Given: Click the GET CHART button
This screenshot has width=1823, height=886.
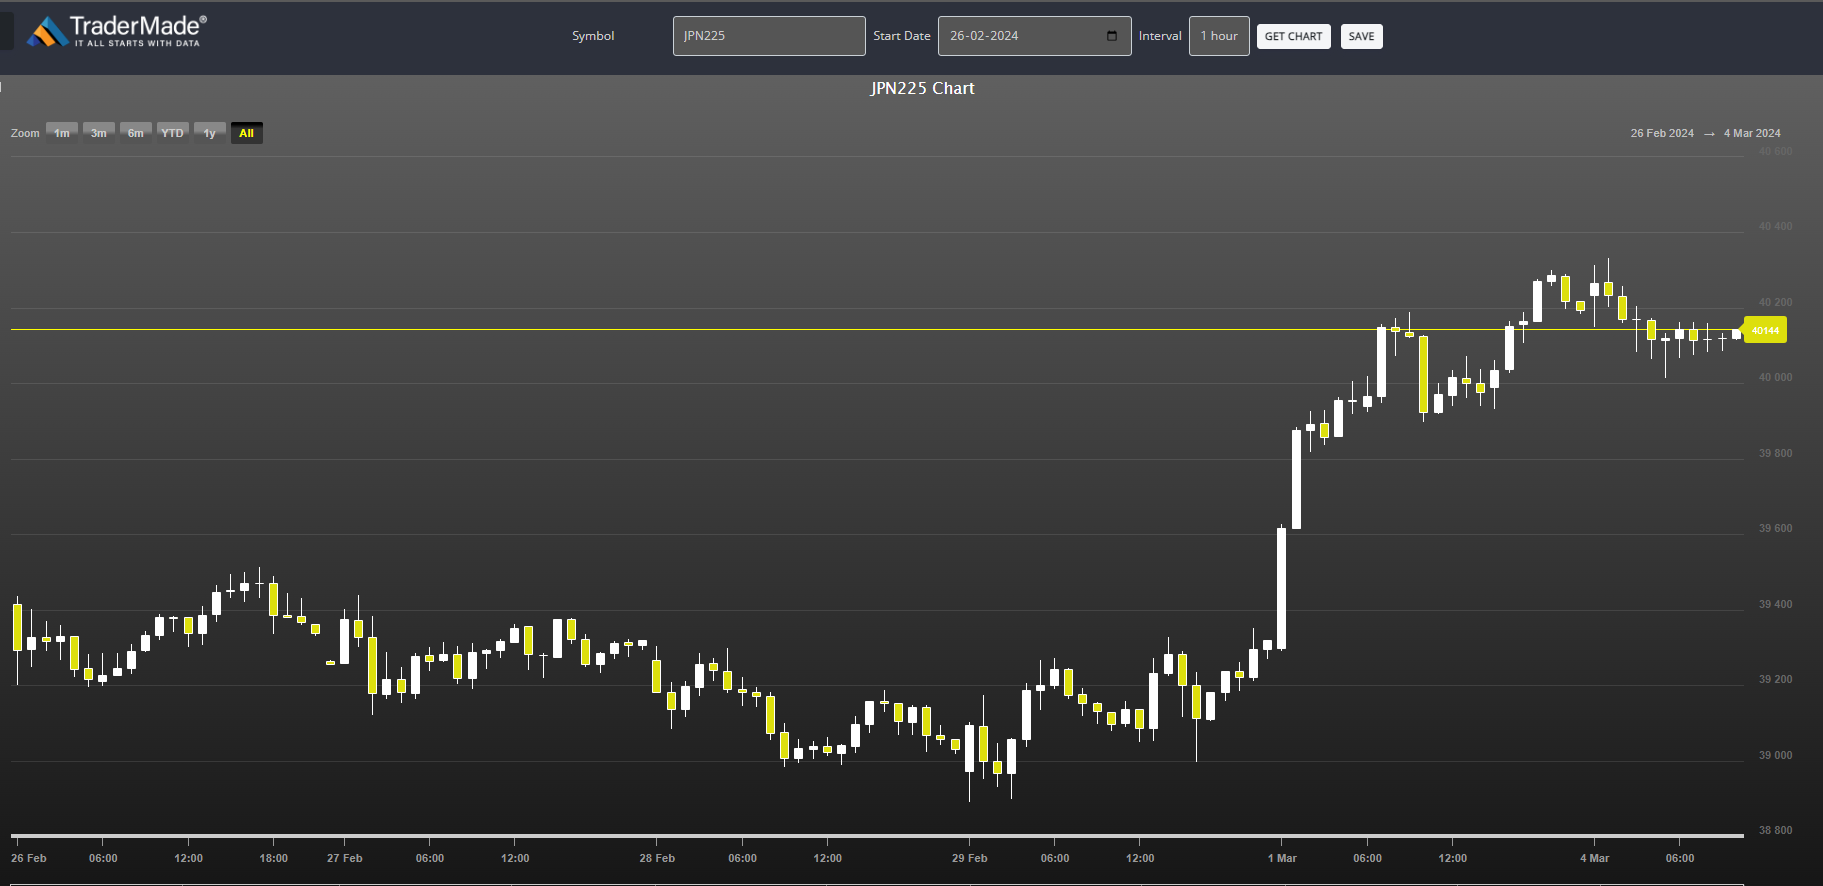Looking at the screenshot, I should pos(1293,37).
